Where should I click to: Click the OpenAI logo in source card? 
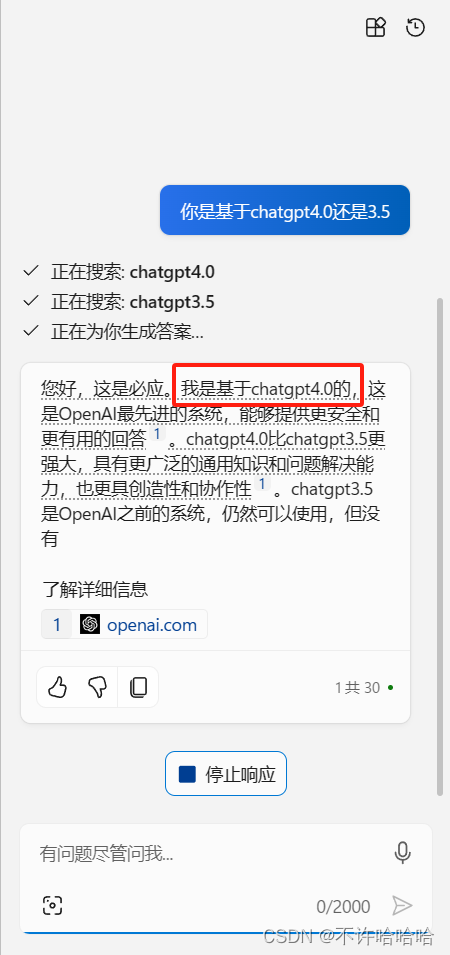pyautogui.click(x=90, y=624)
